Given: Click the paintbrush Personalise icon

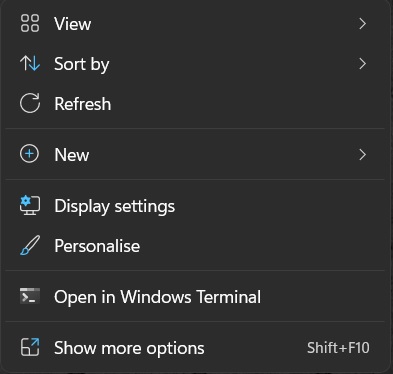Looking at the screenshot, I should pyautogui.click(x=30, y=246).
